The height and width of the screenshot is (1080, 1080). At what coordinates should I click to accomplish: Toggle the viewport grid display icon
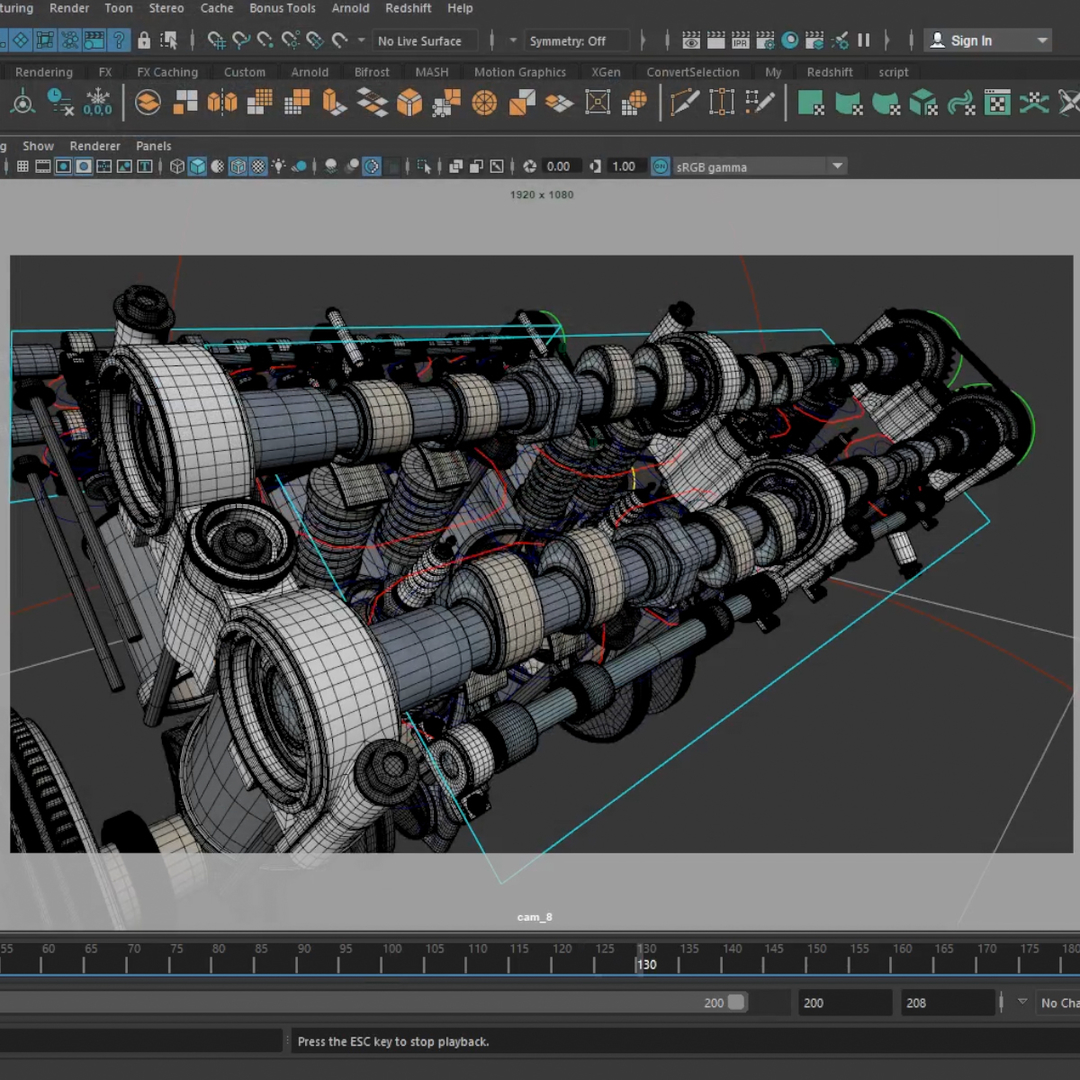(23, 166)
